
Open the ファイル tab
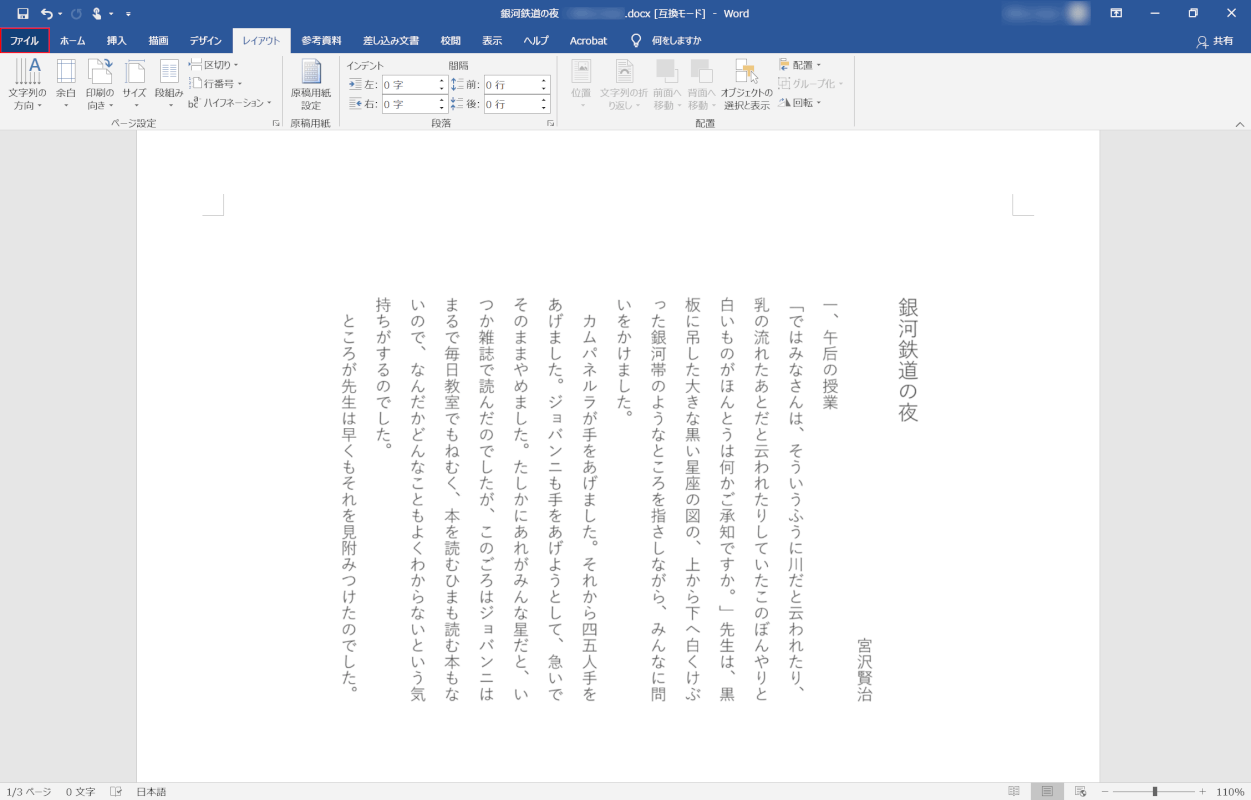24,41
